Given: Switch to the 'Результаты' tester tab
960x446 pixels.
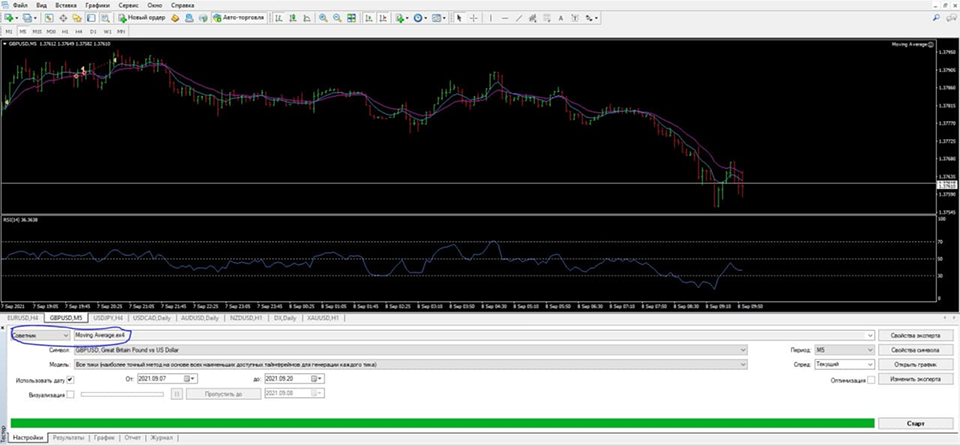Looking at the screenshot, I should (x=68, y=437).
